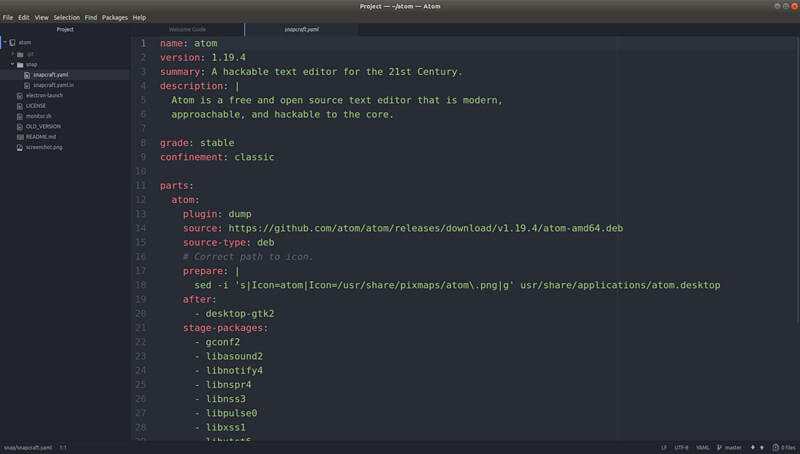Click the monitor.sh file icon
Image resolution: width=800 pixels, height=454 pixels.
point(19,116)
